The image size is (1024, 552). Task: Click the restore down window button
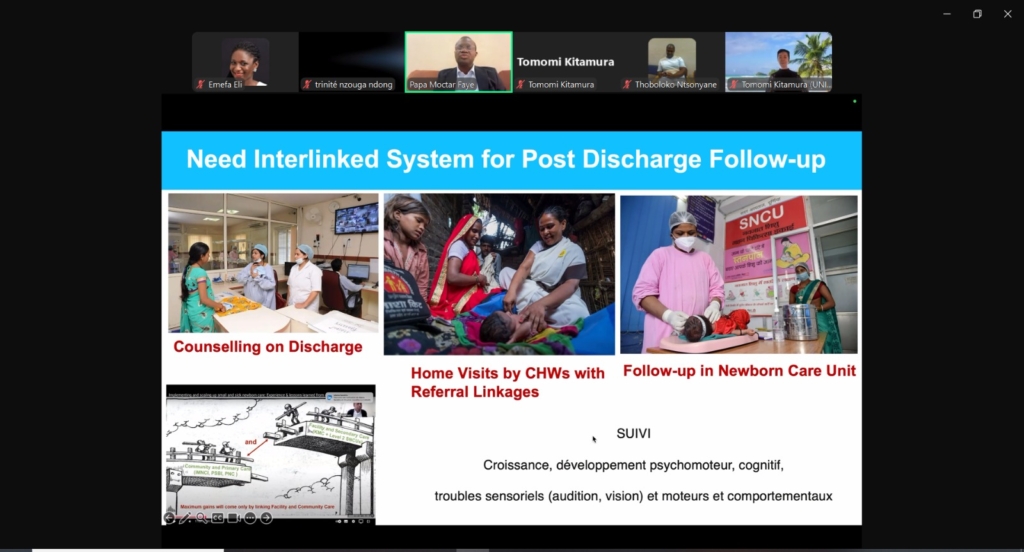[977, 14]
